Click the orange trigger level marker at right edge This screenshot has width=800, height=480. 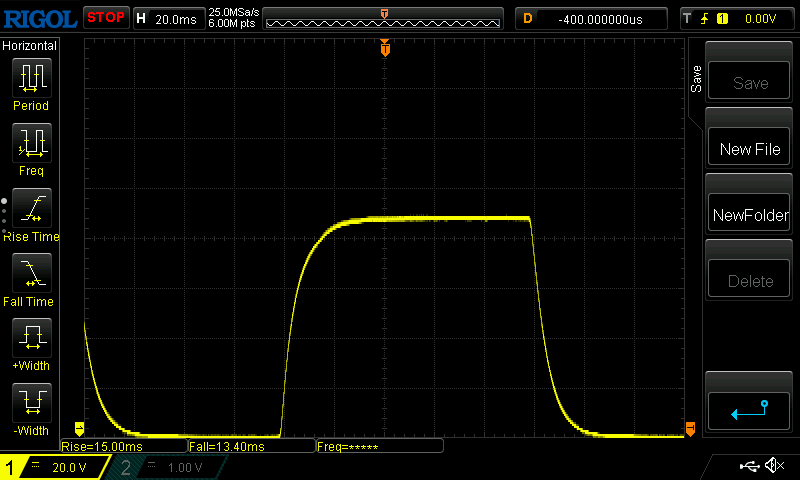coord(690,429)
